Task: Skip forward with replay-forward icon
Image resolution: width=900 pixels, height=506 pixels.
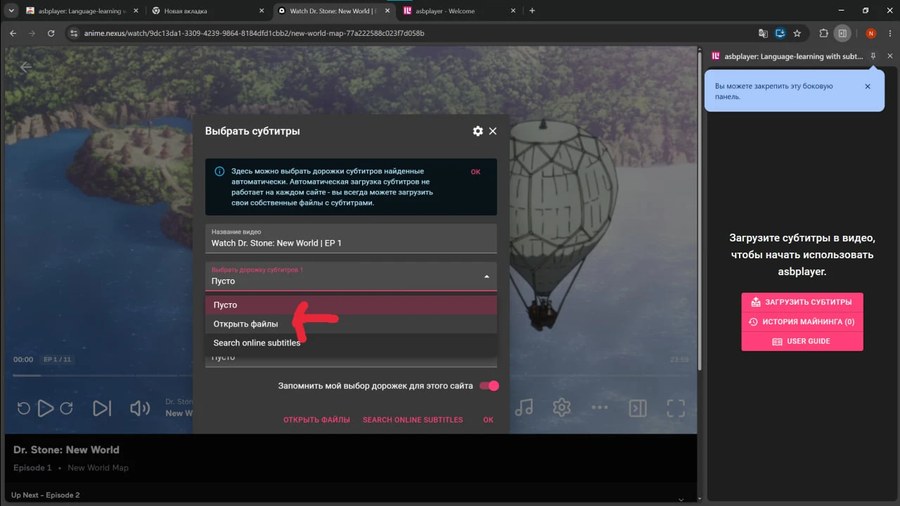Action: (67, 408)
